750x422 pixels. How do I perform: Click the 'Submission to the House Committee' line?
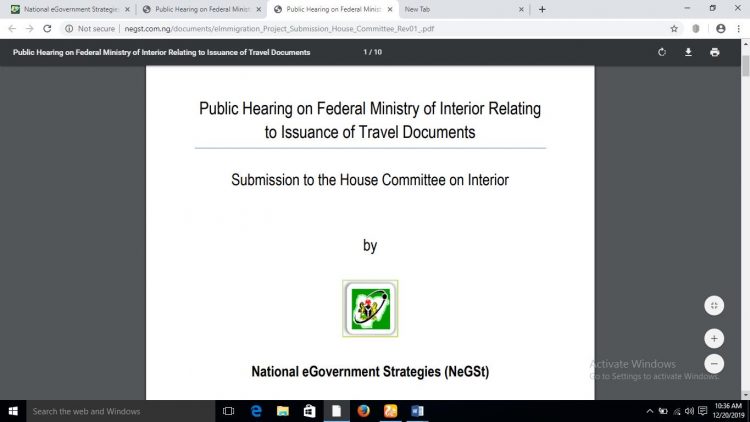[370, 180]
